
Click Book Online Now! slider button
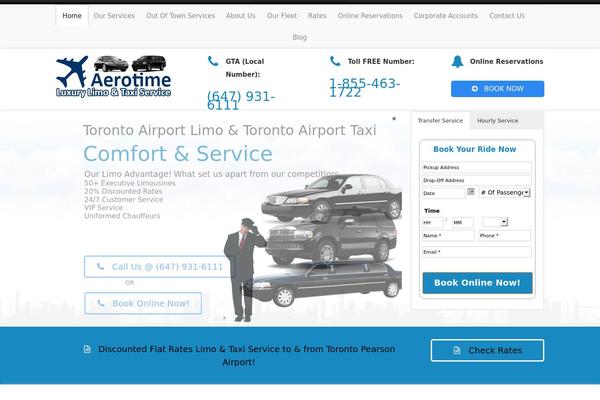143,304
